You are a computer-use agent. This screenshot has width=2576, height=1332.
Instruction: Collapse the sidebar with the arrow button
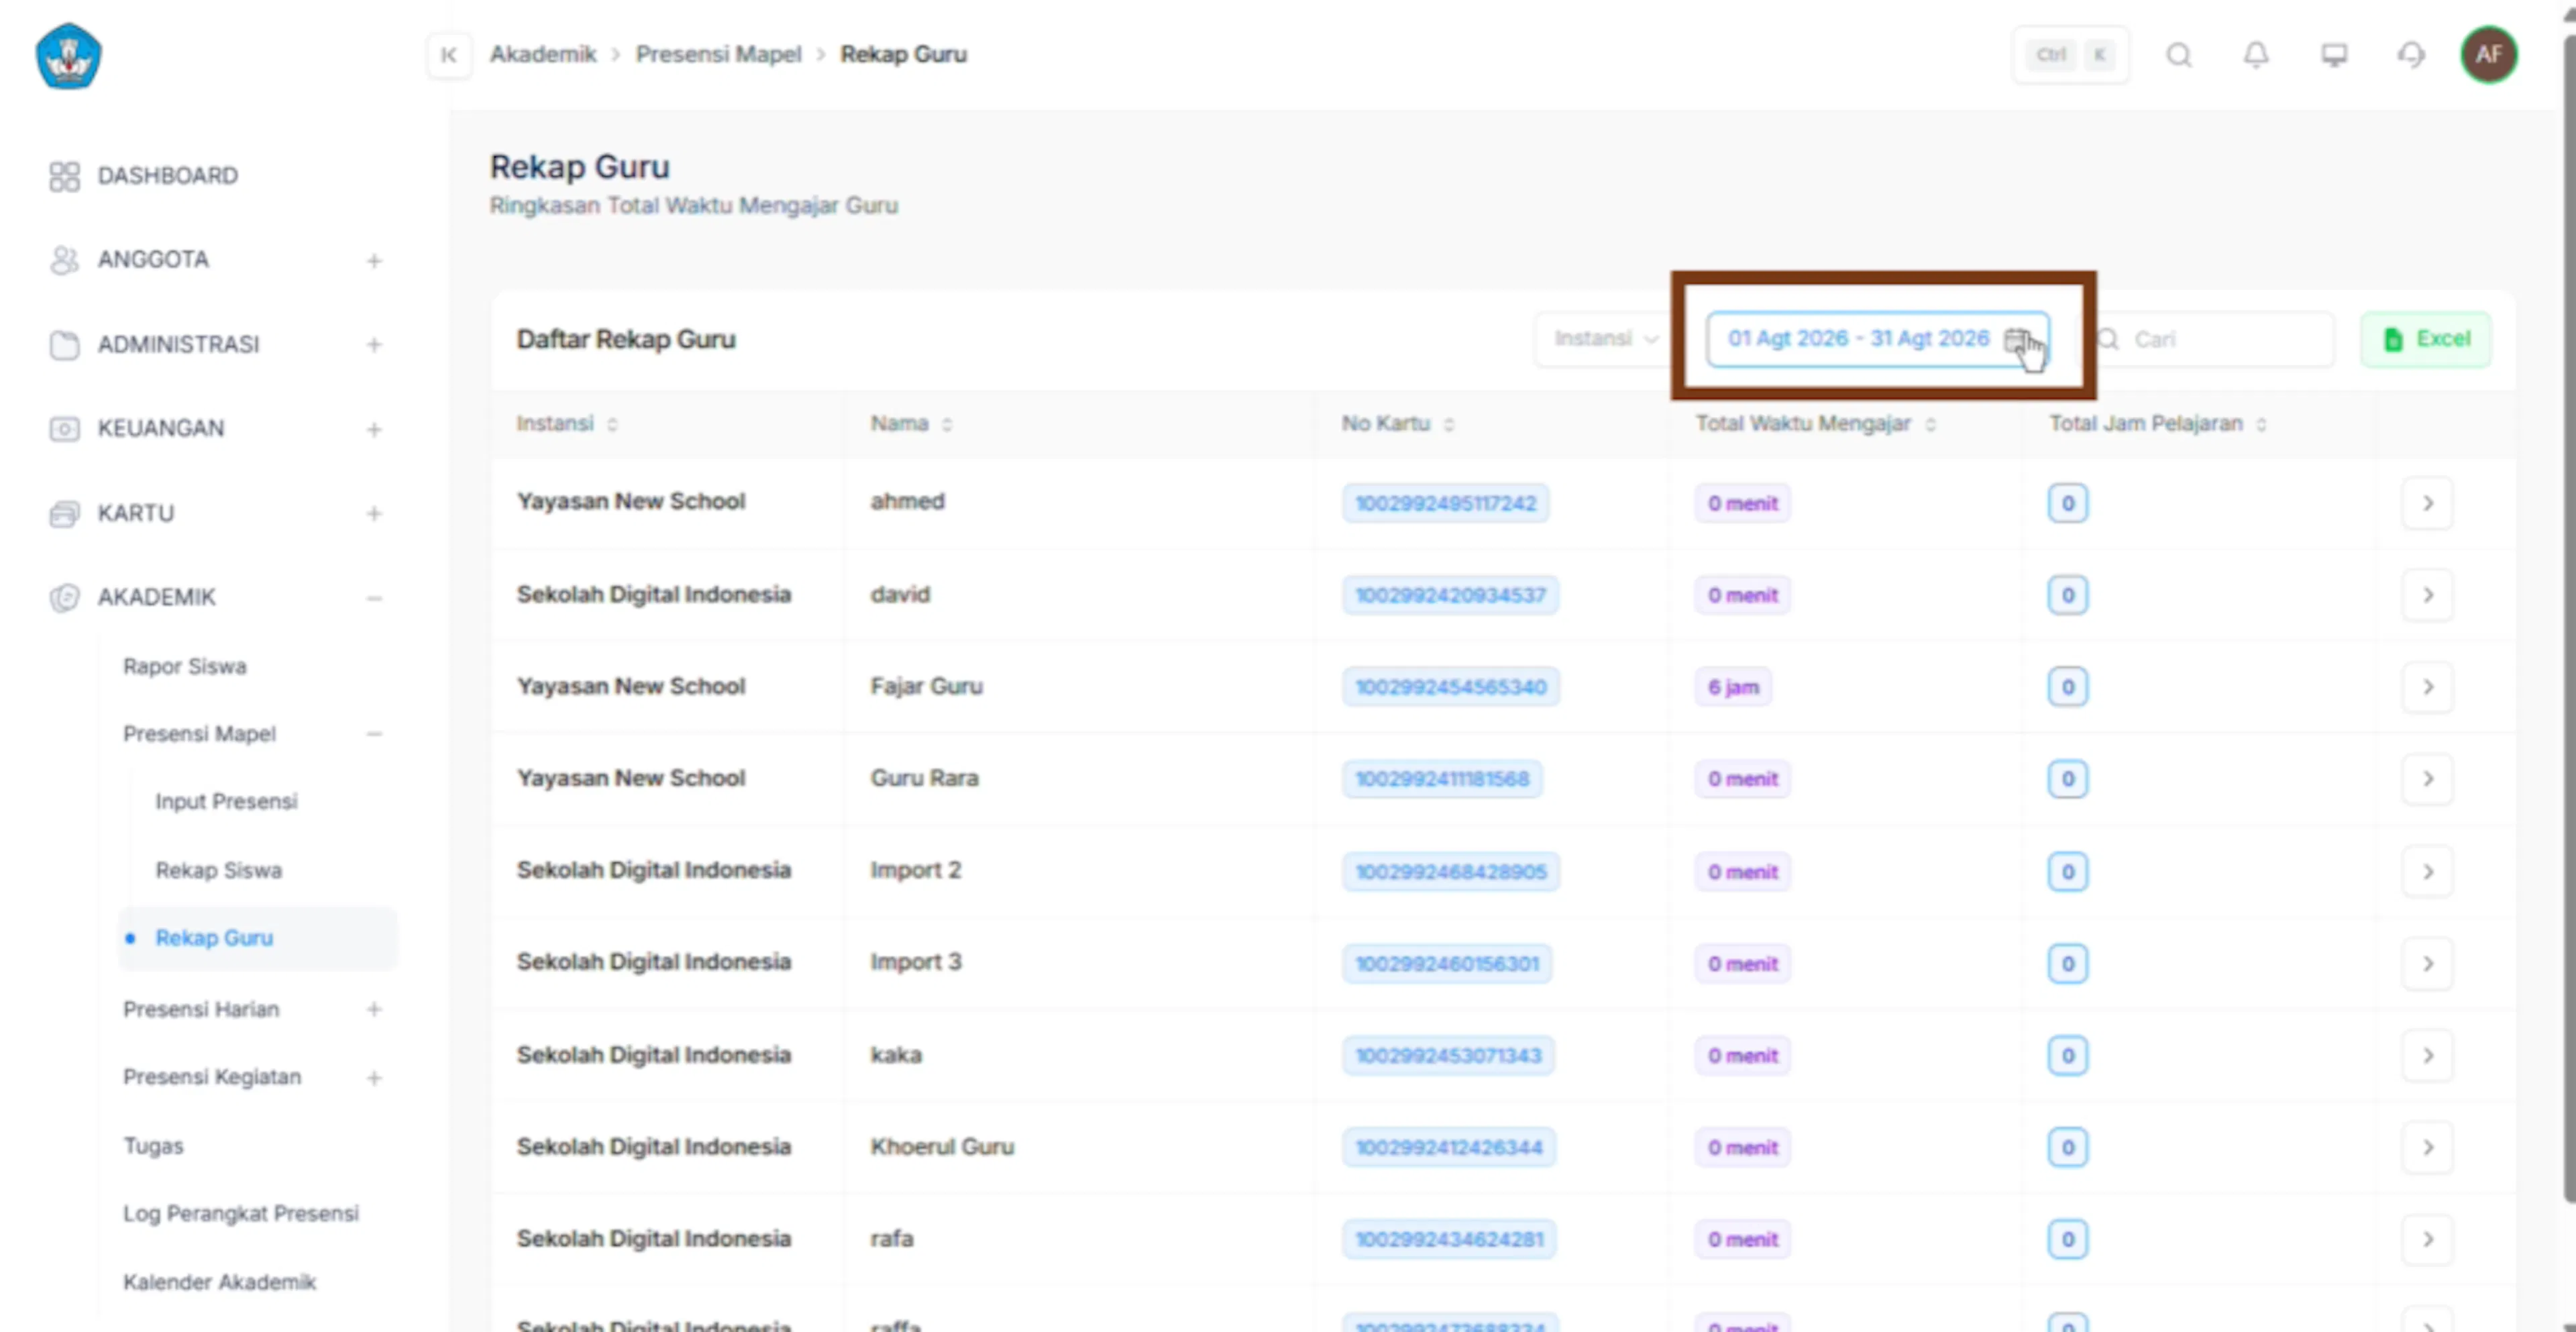coord(449,55)
